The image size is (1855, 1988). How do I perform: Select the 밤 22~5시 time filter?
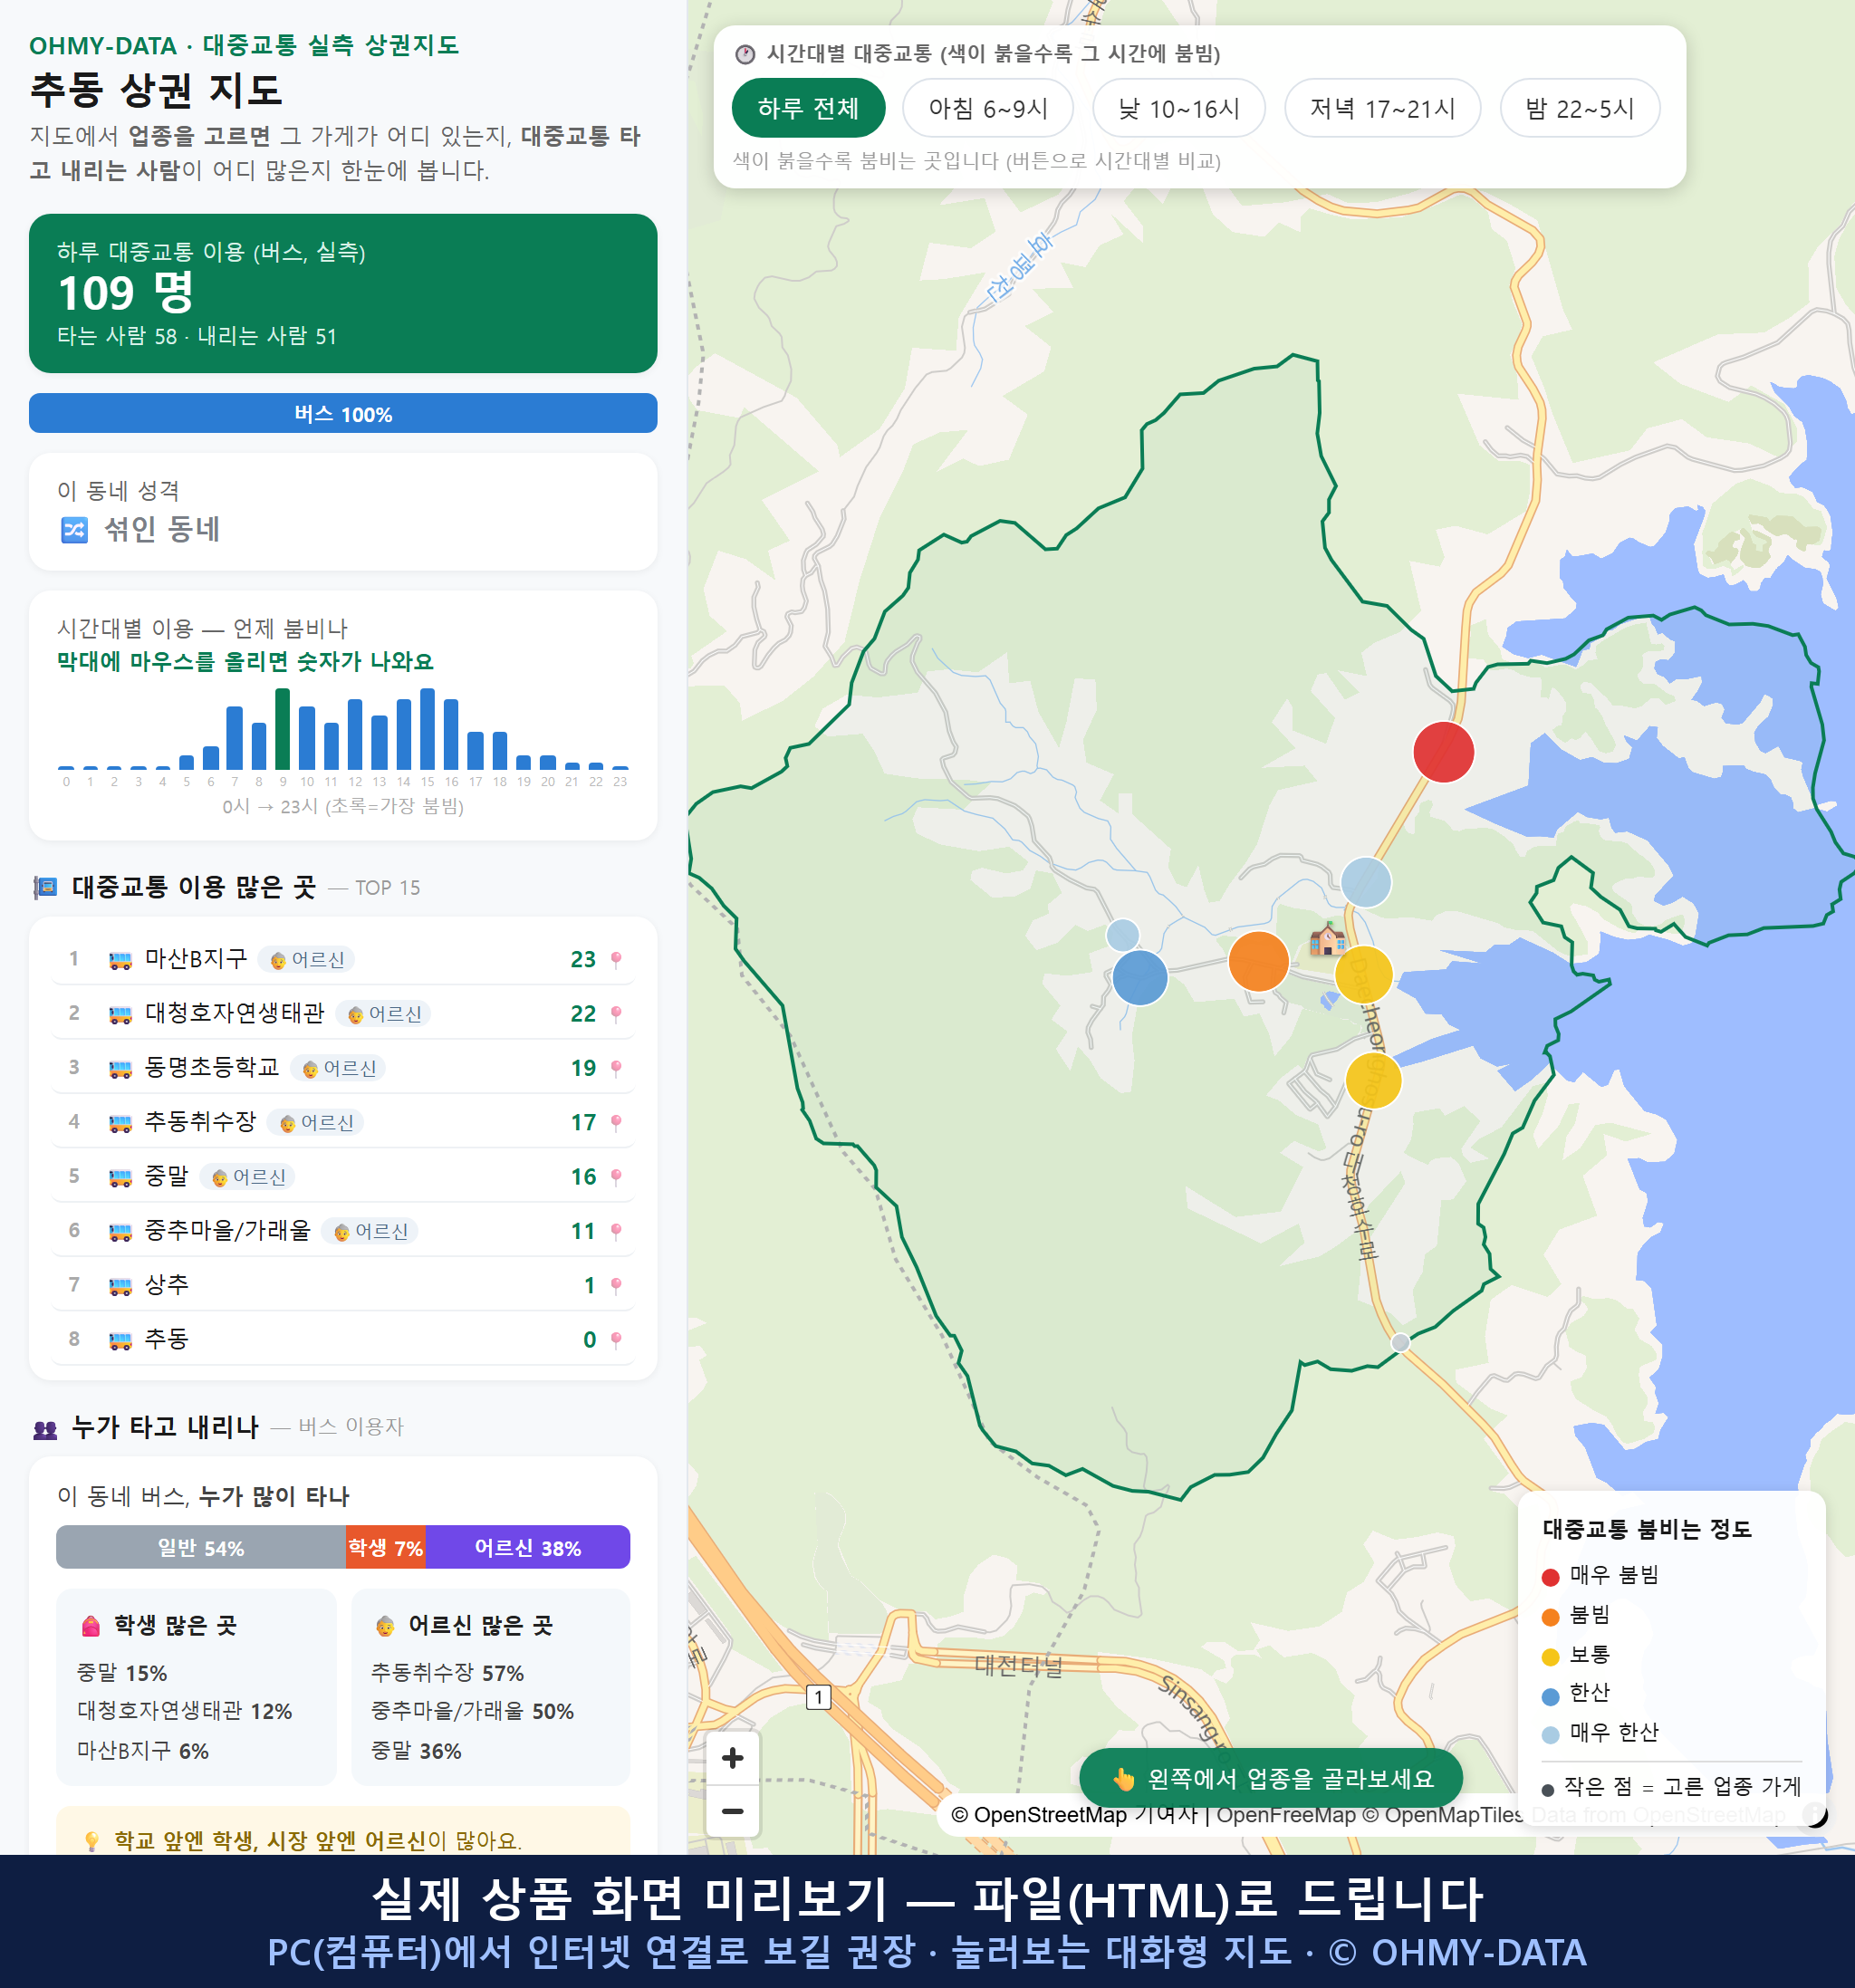tap(1580, 108)
